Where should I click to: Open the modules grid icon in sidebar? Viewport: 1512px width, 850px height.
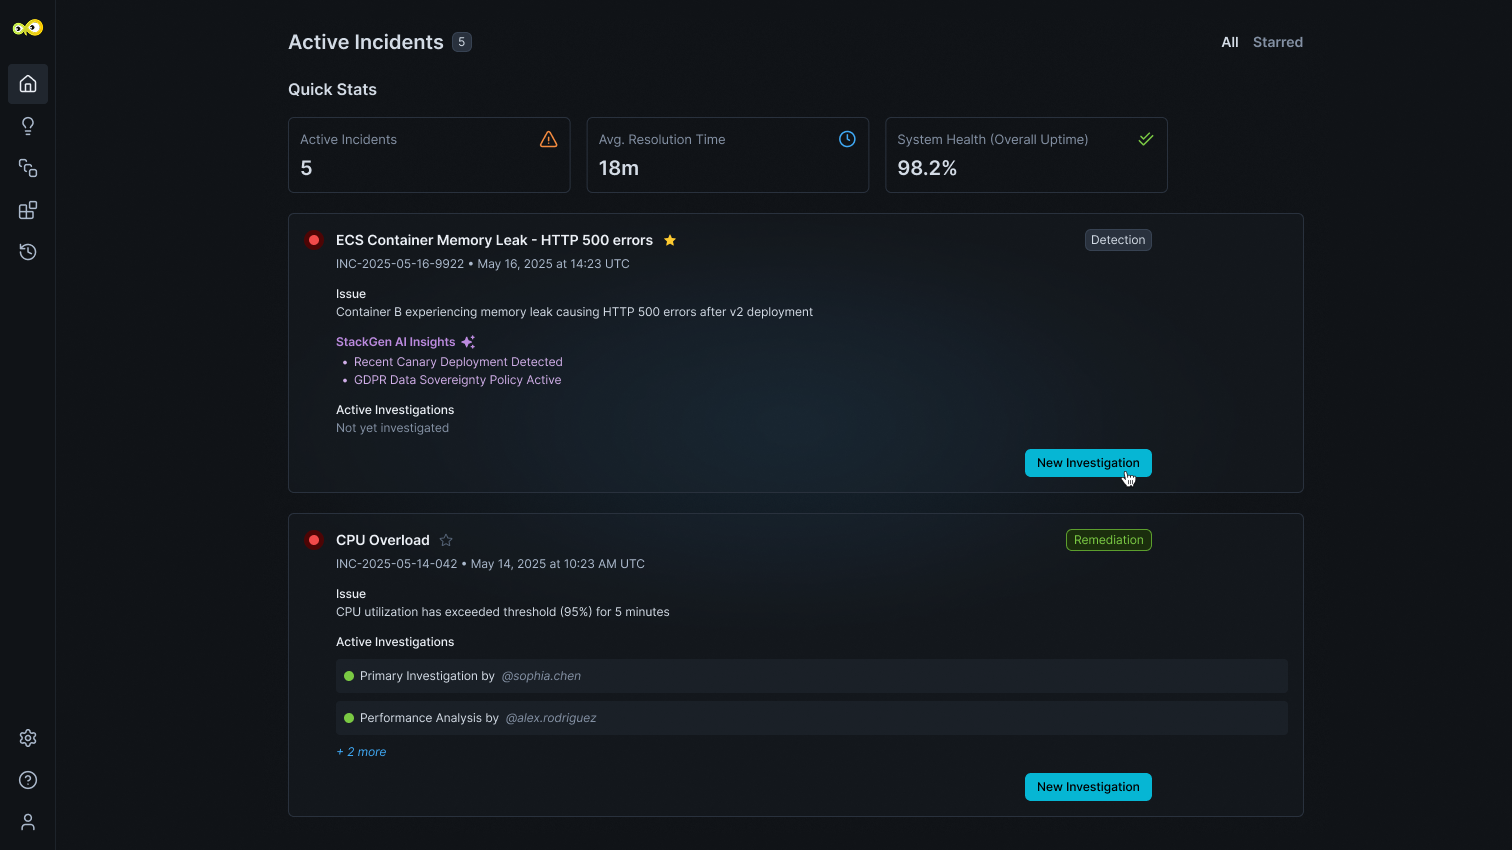click(x=28, y=210)
